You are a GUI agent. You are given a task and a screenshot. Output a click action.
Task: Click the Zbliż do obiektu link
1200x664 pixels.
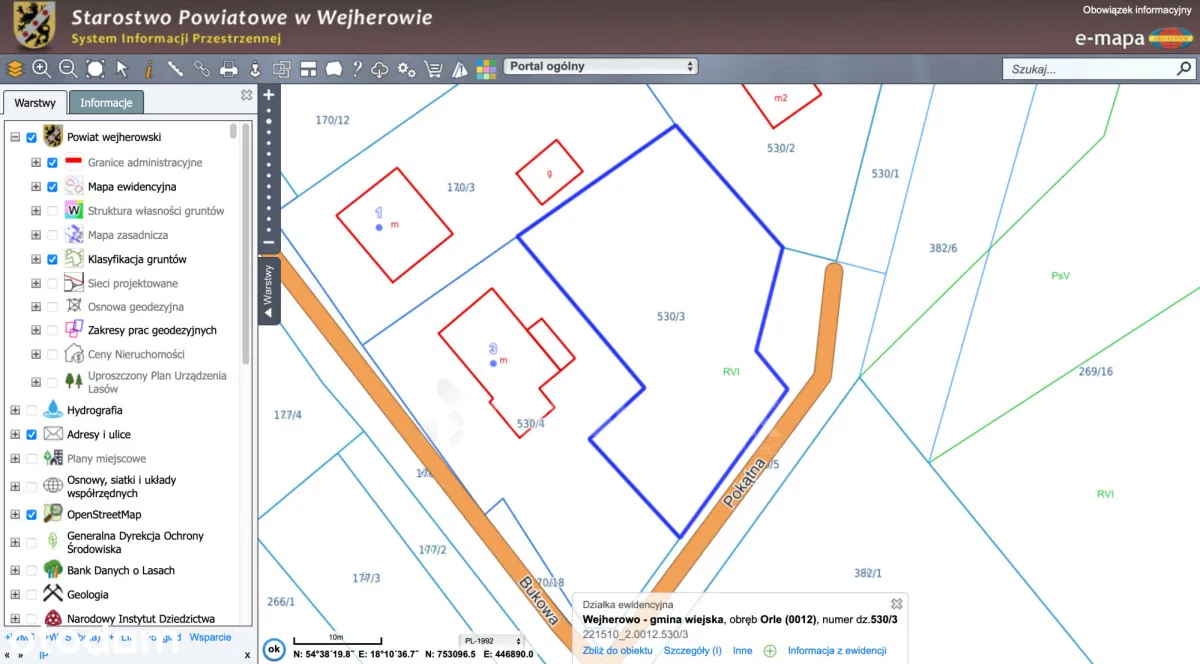click(617, 651)
